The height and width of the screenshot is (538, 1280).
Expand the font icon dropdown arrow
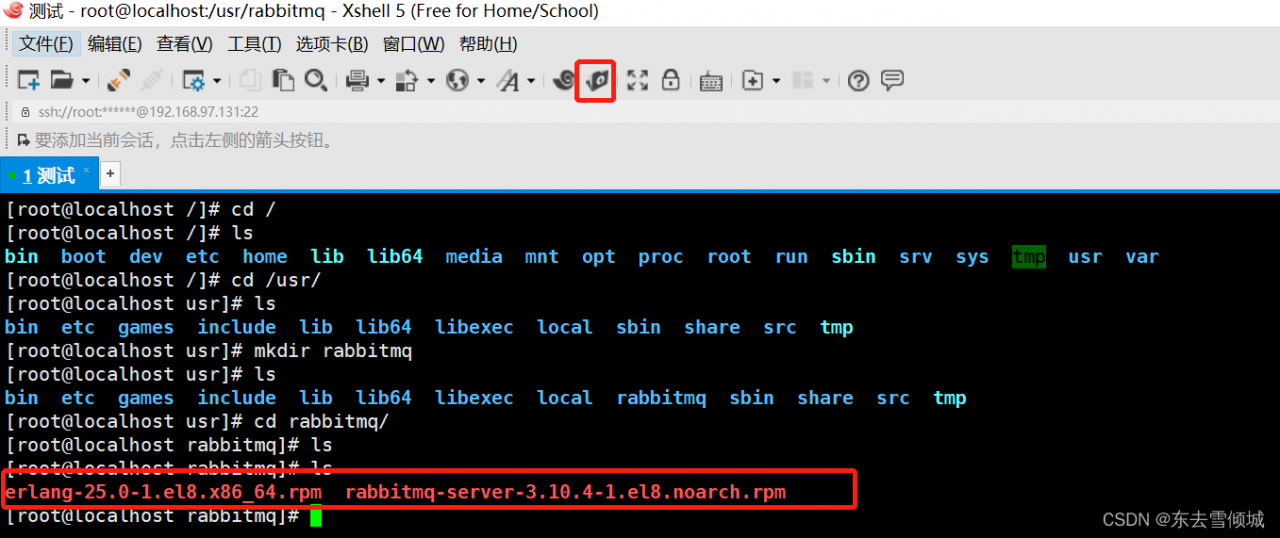(x=531, y=82)
